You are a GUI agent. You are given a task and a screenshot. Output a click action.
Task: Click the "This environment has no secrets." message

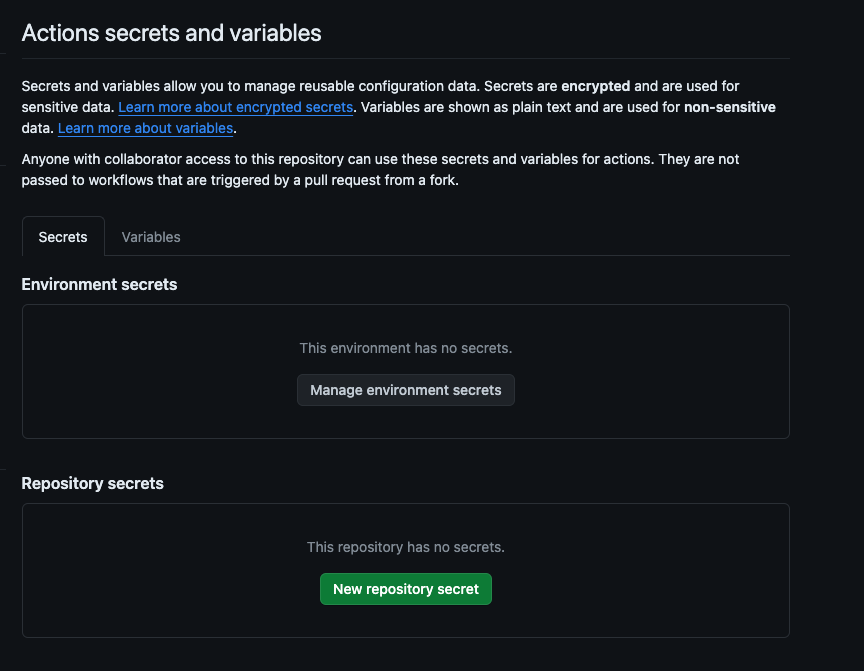click(x=406, y=348)
